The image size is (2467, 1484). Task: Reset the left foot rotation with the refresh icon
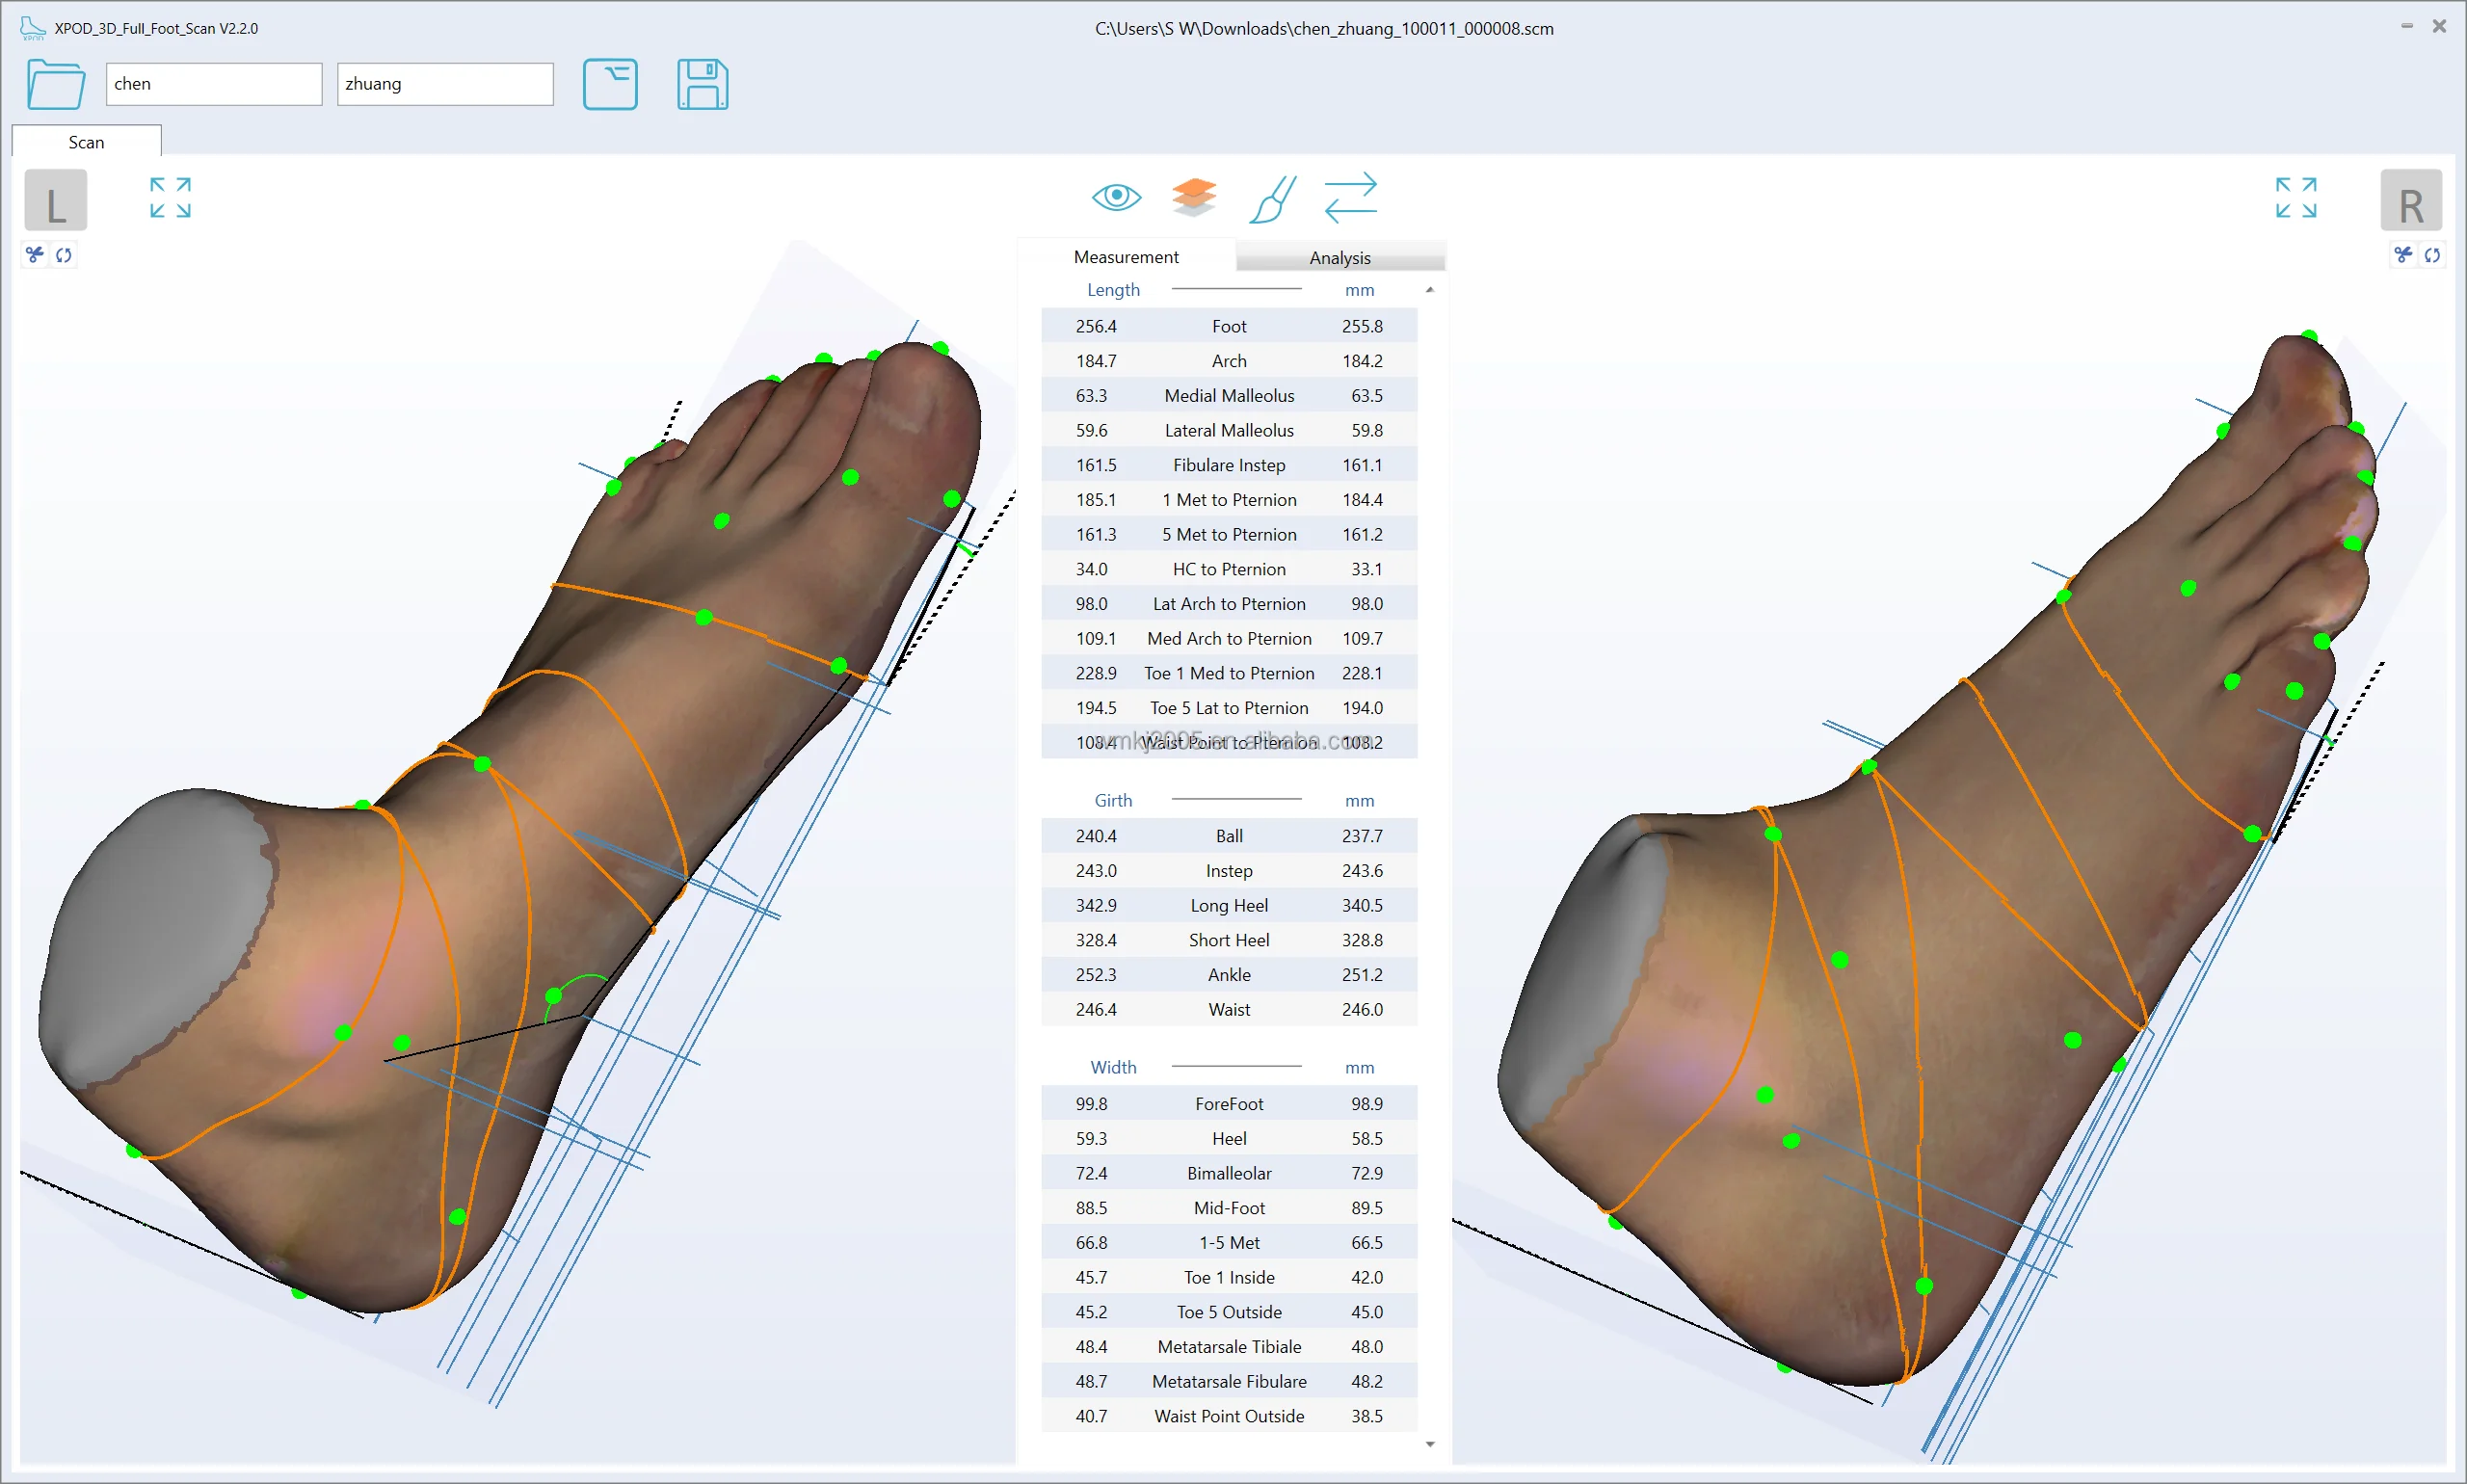click(x=64, y=255)
